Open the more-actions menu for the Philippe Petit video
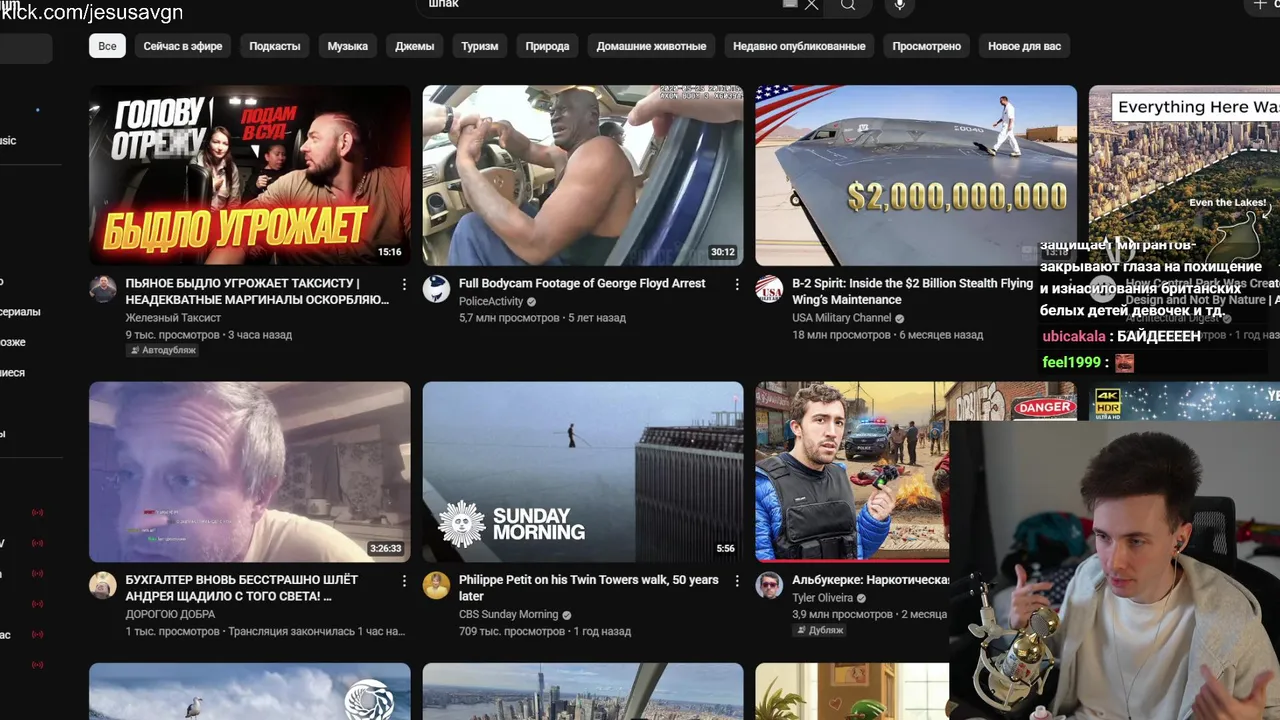The height and width of the screenshot is (720, 1280). point(737,581)
